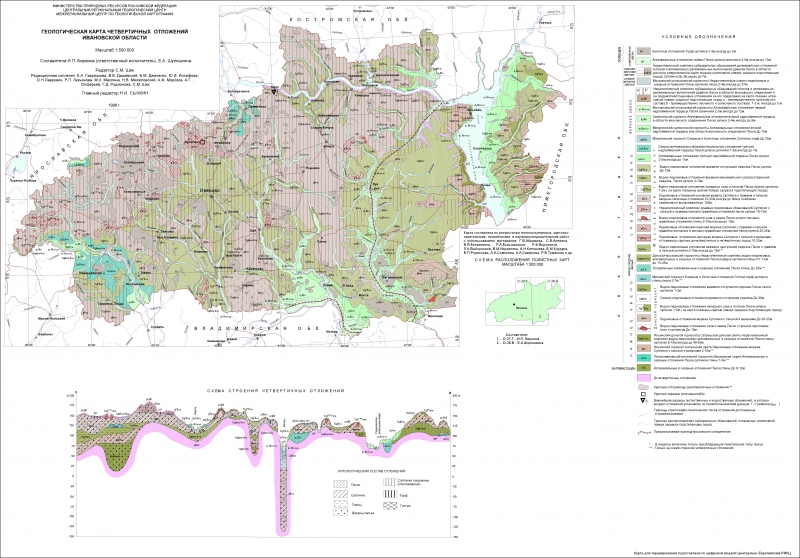
Task: Click the pink erratic boulder blob symbol
Action: 643,387
